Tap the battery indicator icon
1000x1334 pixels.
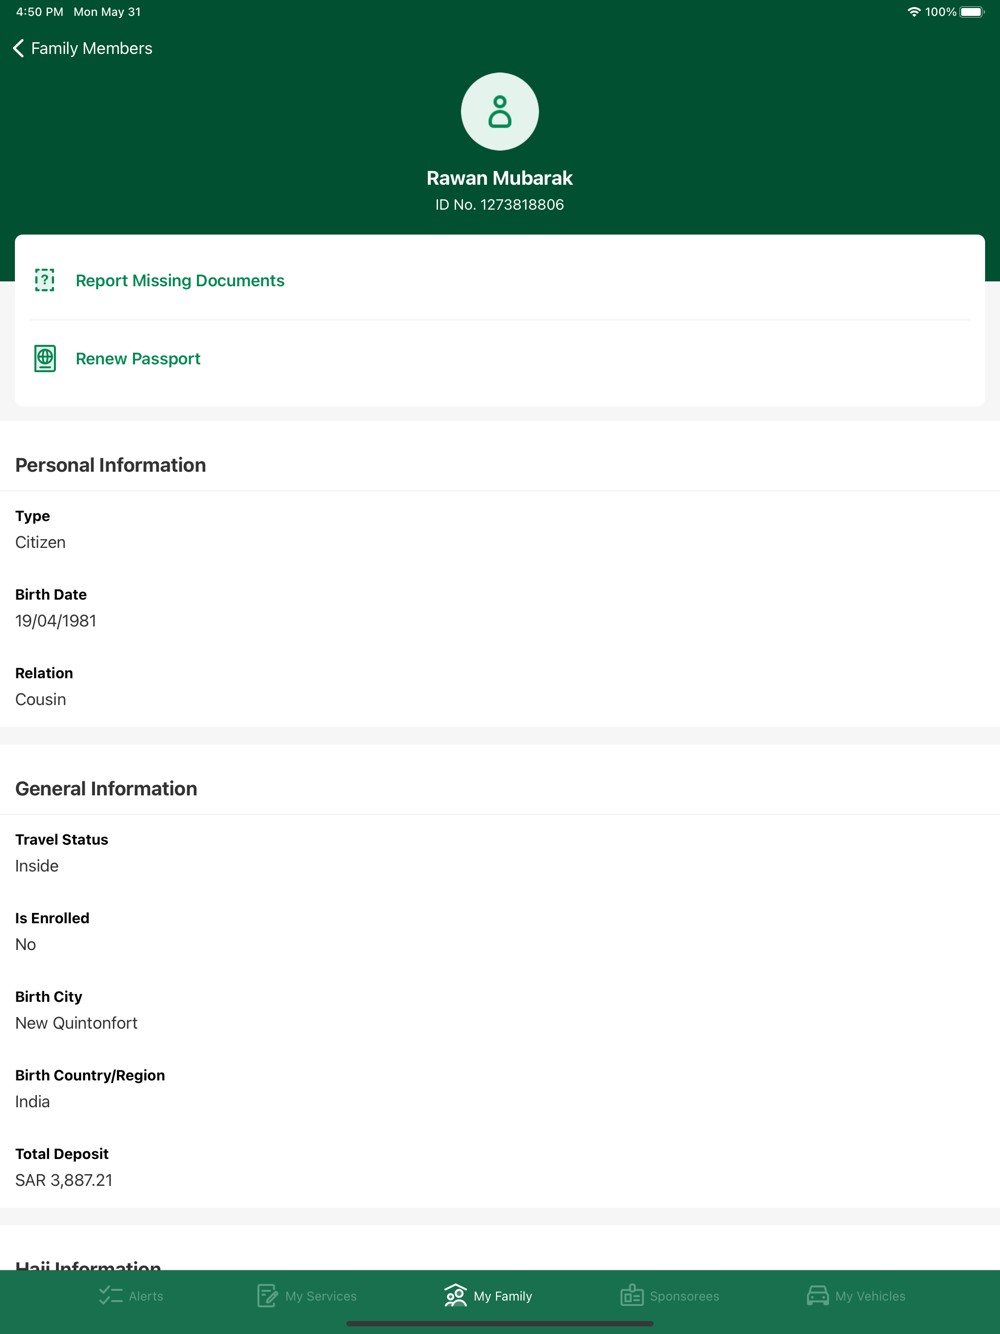click(972, 12)
